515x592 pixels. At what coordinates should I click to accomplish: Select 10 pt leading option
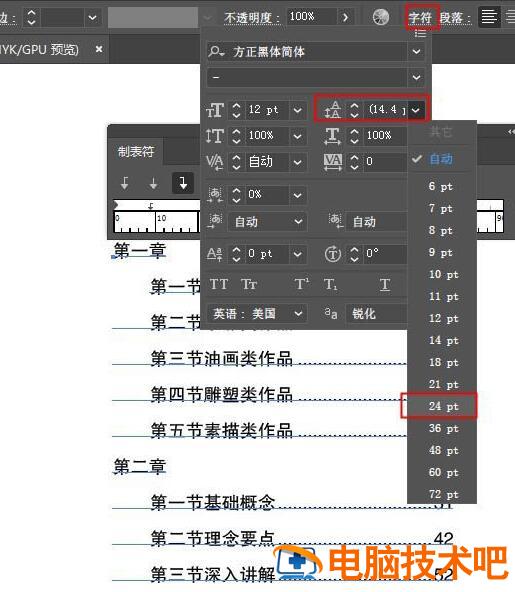(443, 274)
